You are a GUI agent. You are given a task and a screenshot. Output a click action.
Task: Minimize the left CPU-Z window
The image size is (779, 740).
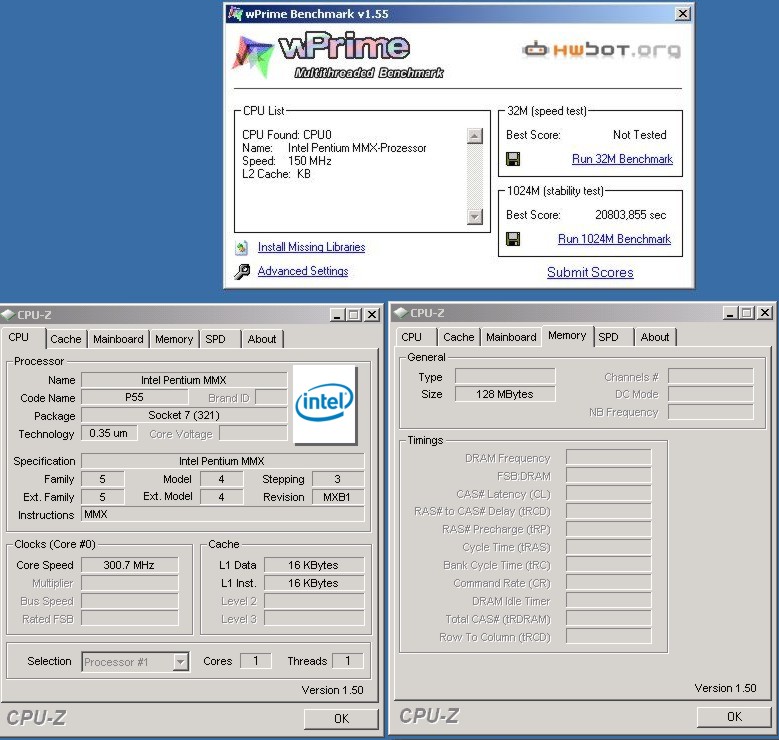(x=337, y=315)
